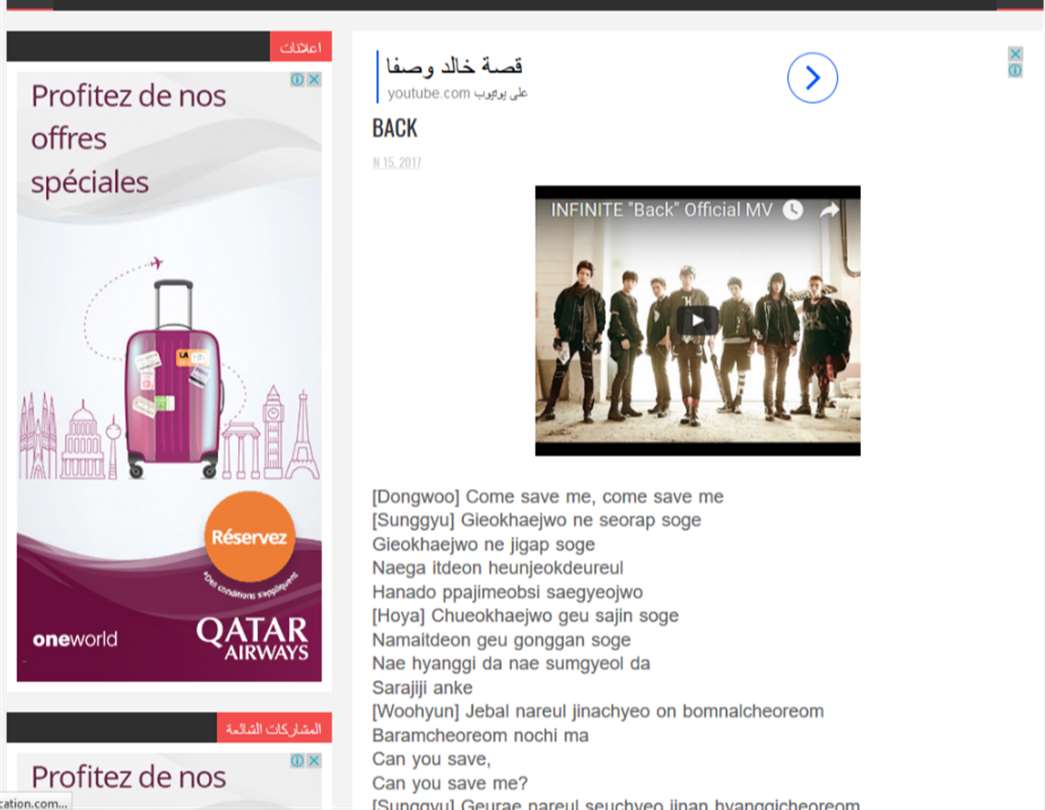
Task: Play the INFINITE Back video
Action: point(697,321)
